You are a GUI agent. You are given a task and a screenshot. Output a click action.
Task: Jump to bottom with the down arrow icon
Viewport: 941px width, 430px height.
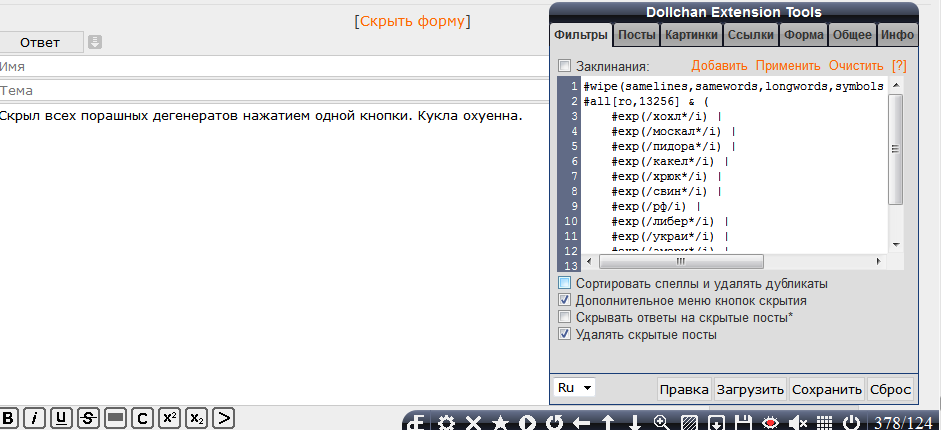coord(635,422)
